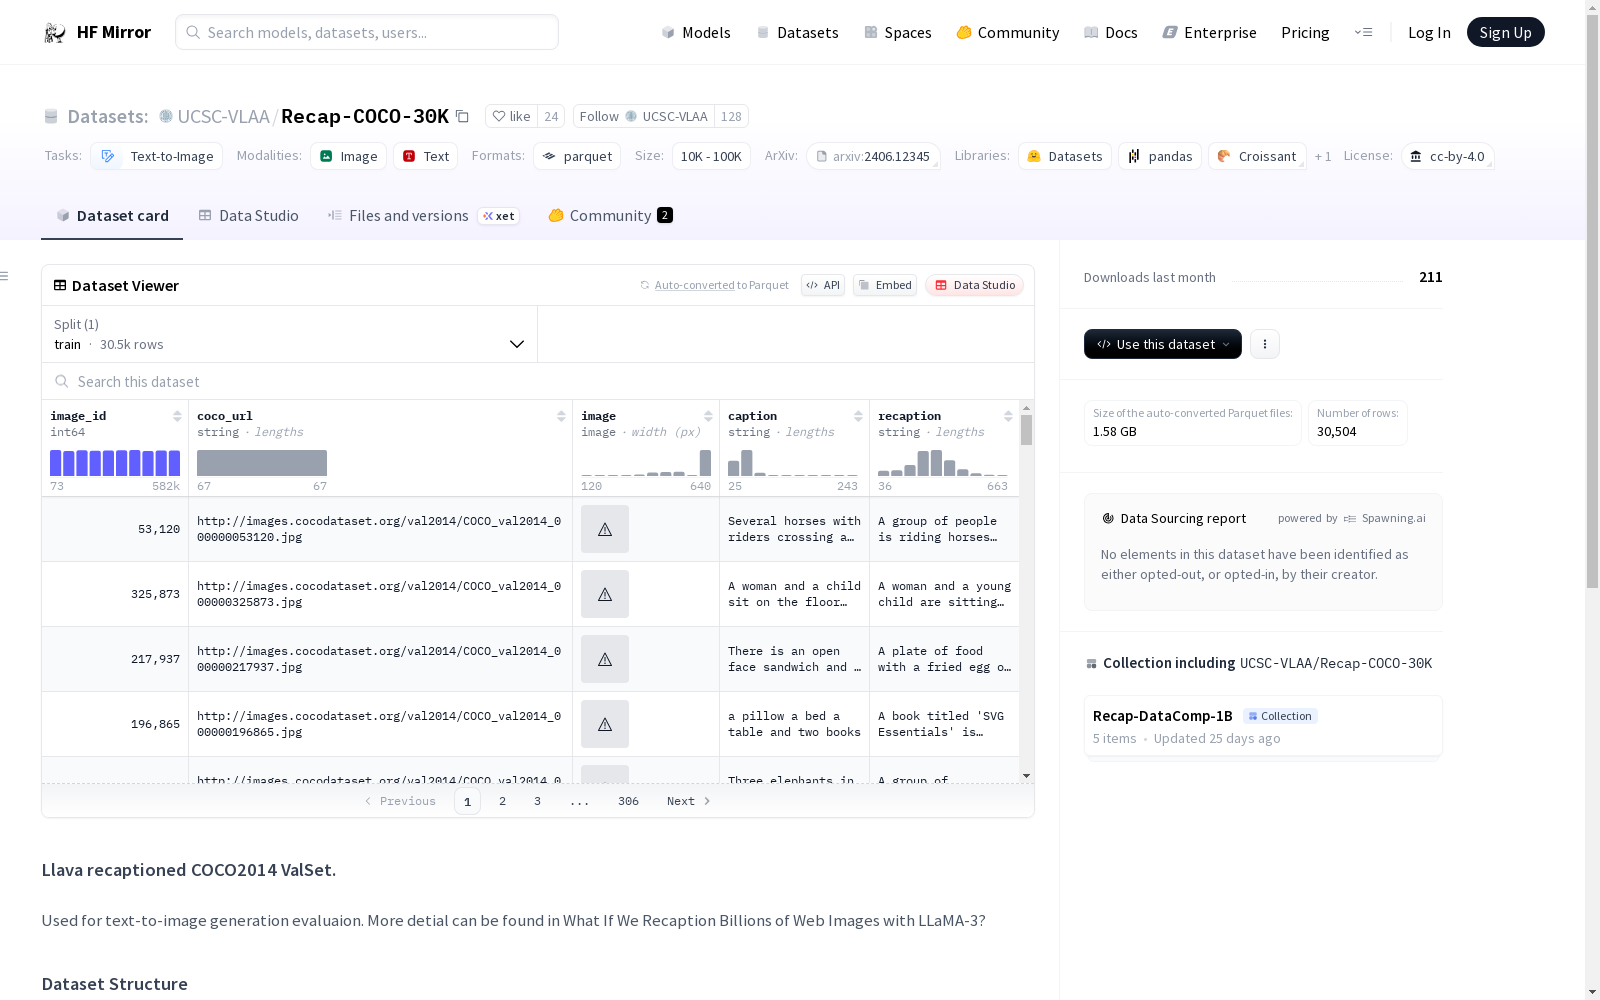
Task: Click the API button in Dataset Viewer
Action: (823, 285)
